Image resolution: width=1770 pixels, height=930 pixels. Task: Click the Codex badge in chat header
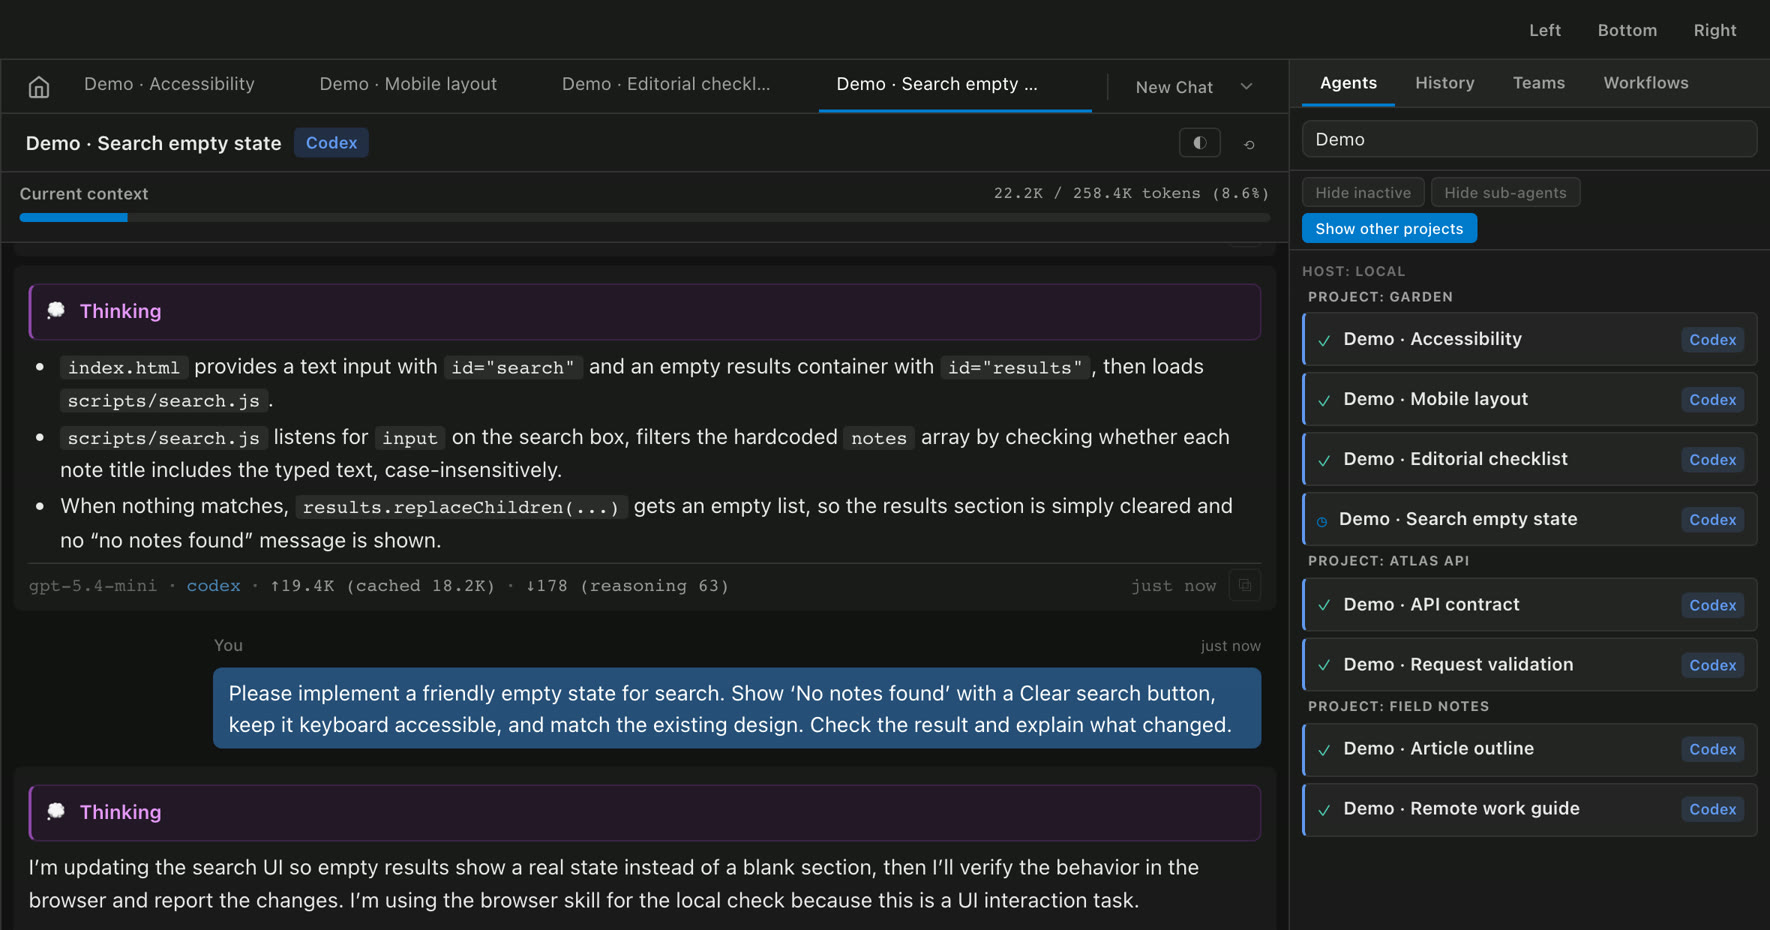pyautogui.click(x=331, y=143)
